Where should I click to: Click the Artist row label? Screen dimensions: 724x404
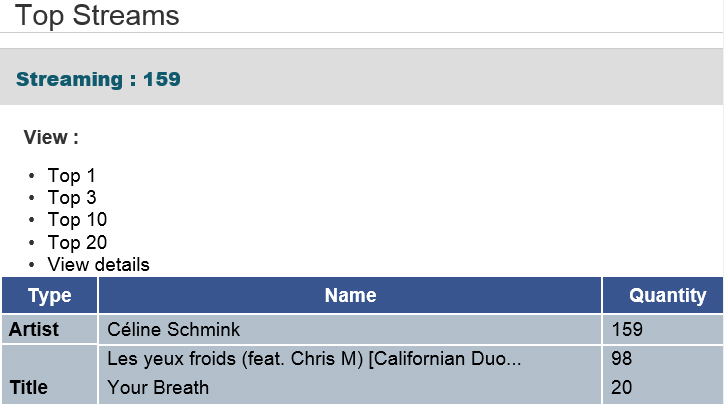[34, 329]
